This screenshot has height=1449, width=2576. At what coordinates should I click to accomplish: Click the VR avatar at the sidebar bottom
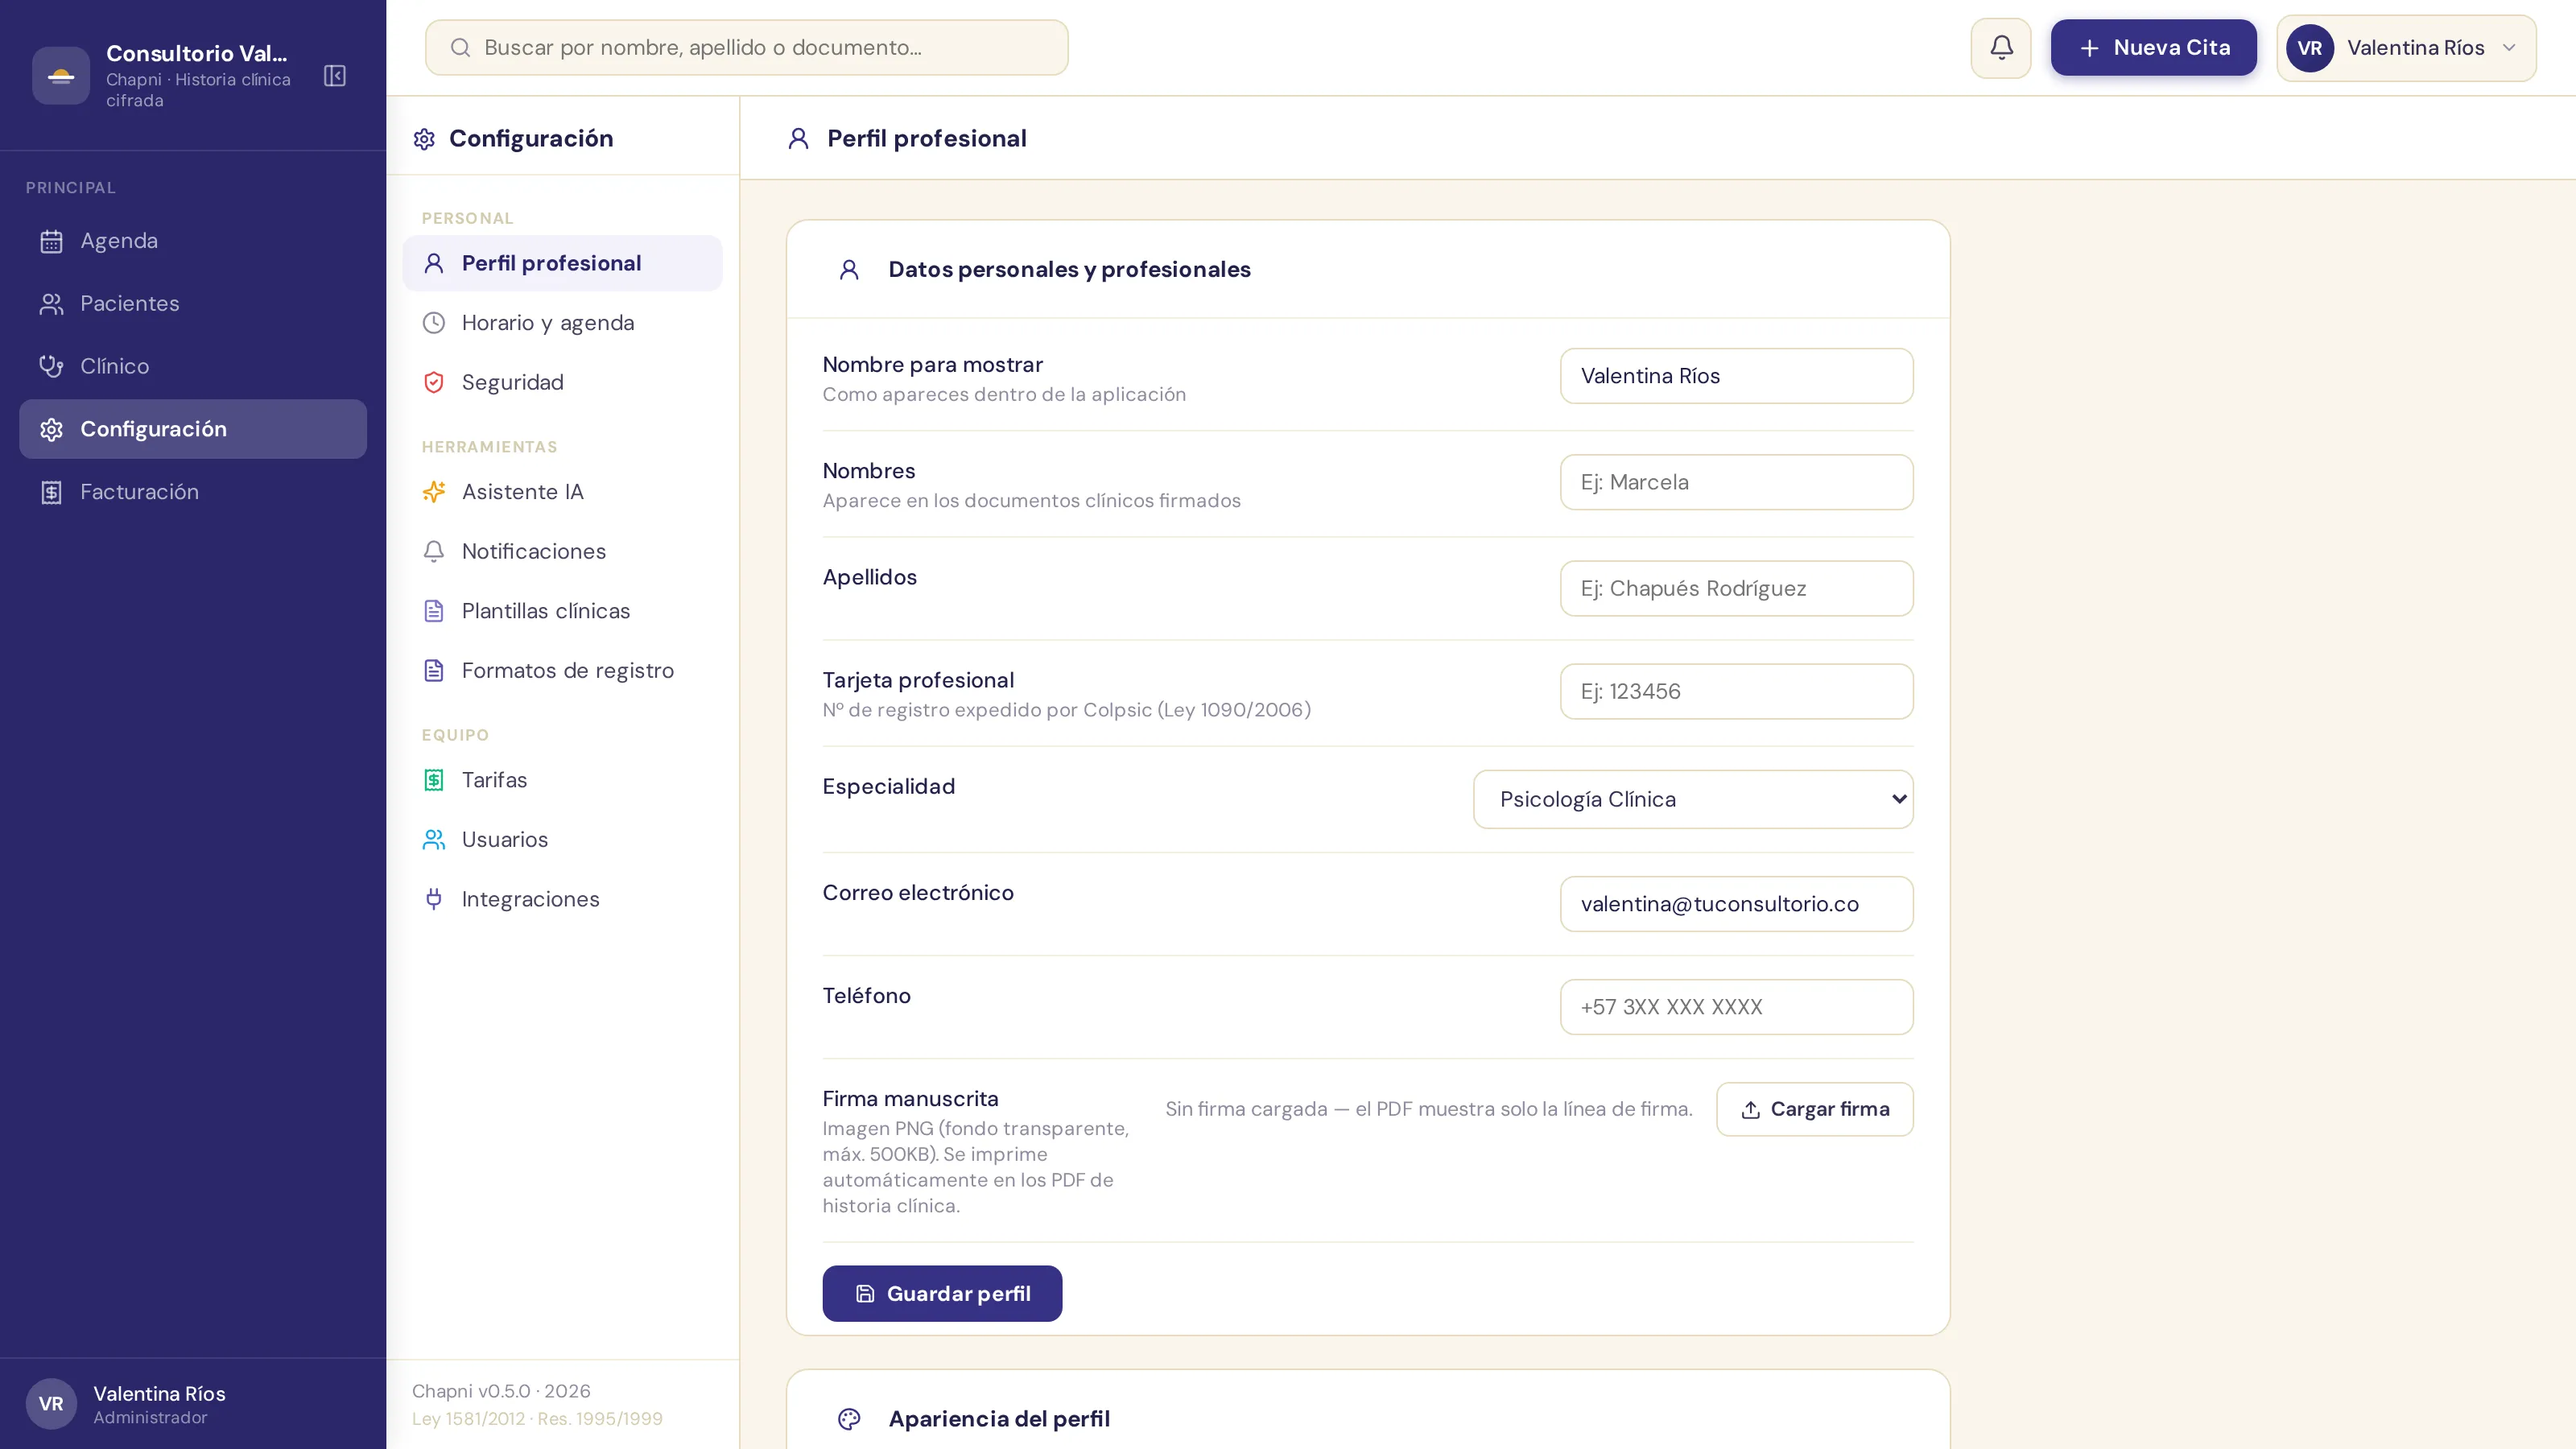point(51,1404)
